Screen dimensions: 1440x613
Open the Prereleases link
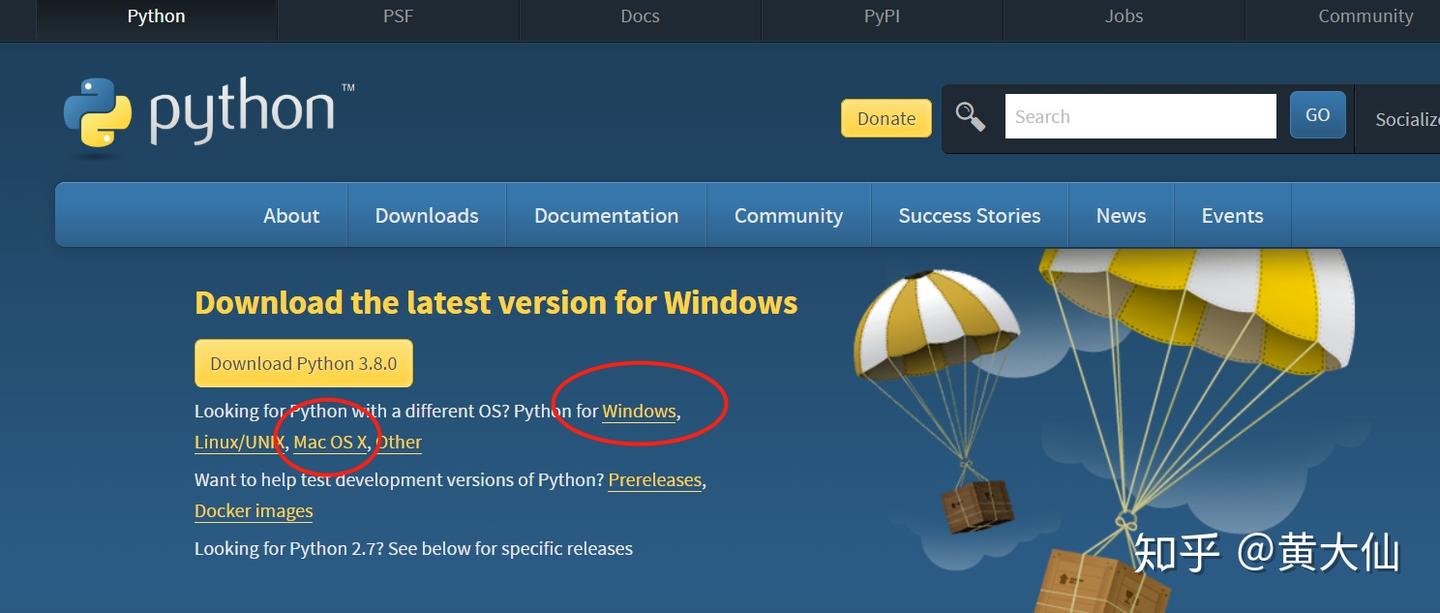tap(655, 480)
